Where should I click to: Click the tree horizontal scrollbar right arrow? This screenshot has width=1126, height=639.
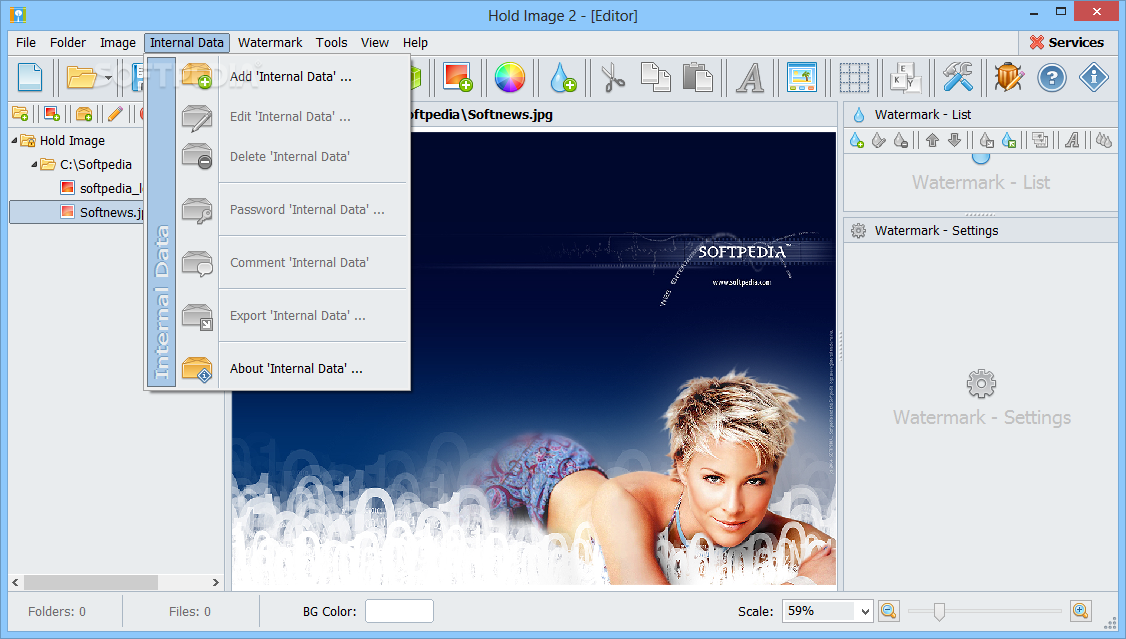(x=215, y=582)
